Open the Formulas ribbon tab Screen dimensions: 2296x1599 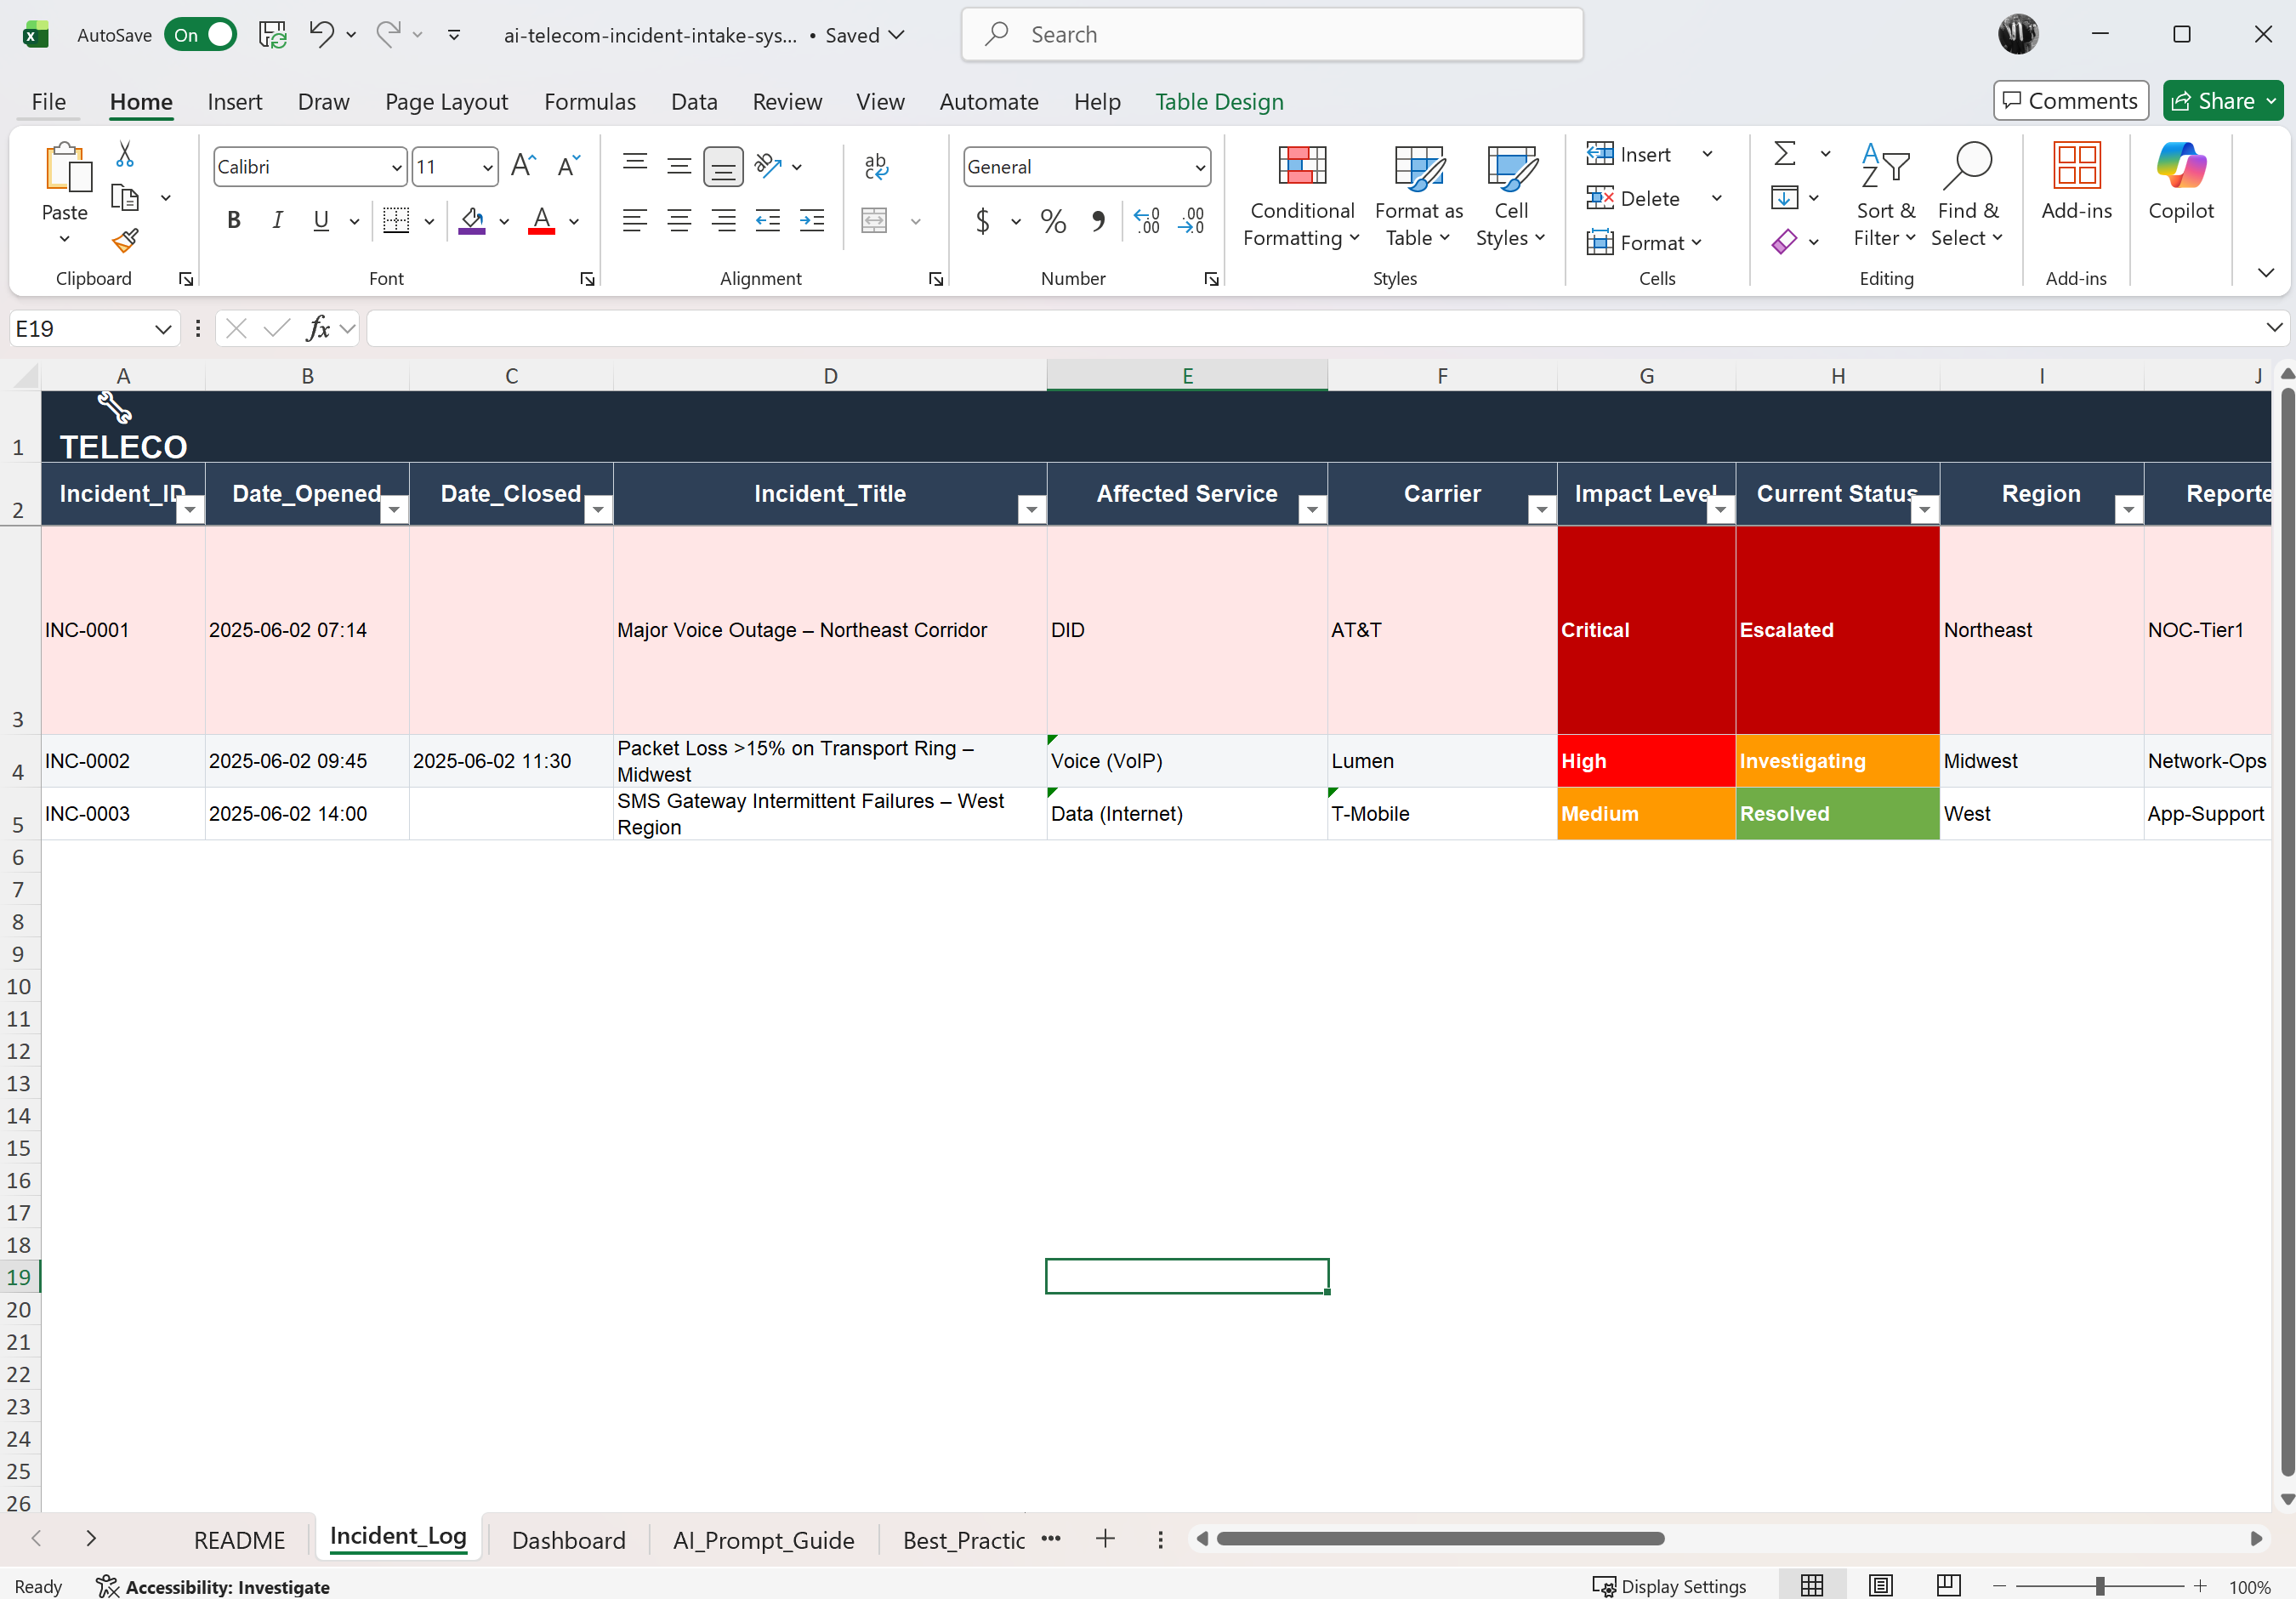tap(589, 102)
